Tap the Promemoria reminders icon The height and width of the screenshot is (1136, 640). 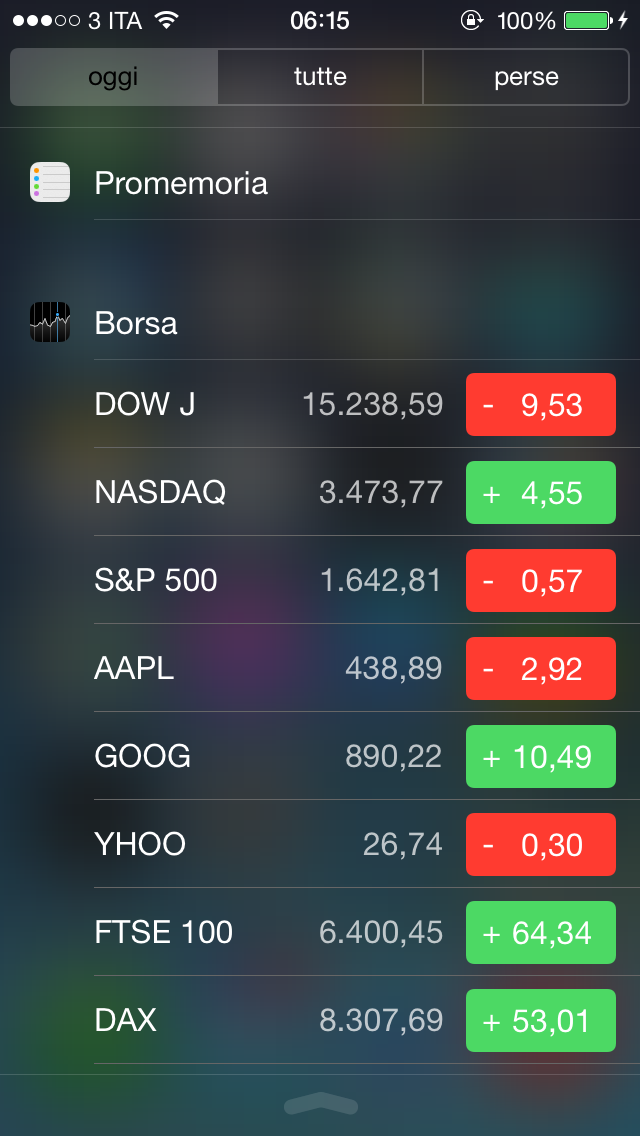pos(50,183)
